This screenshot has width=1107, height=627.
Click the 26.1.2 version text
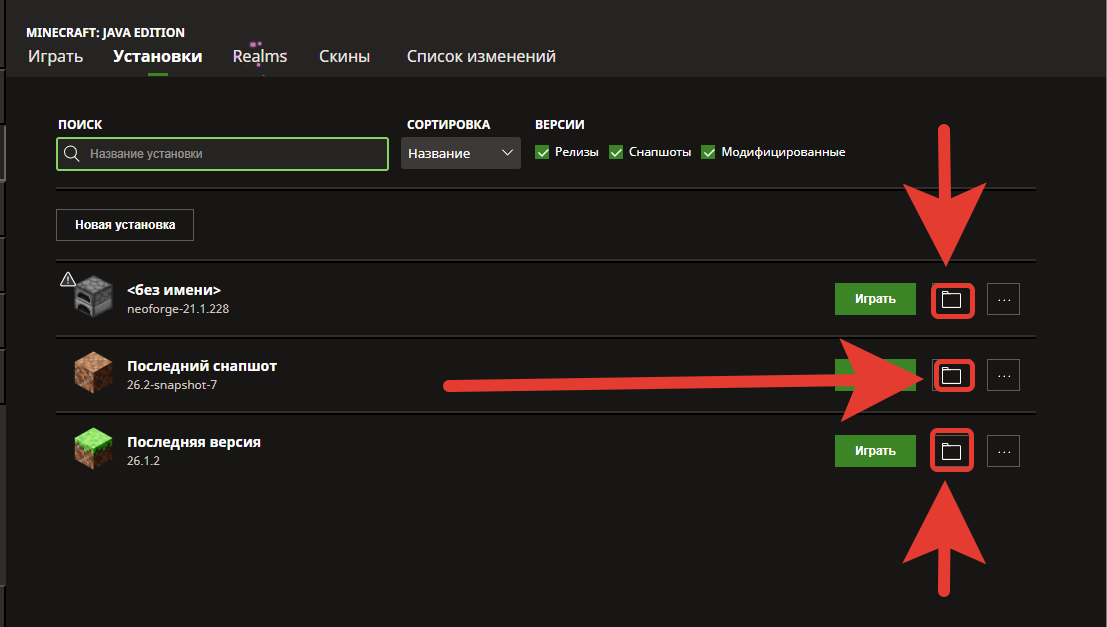pos(143,460)
